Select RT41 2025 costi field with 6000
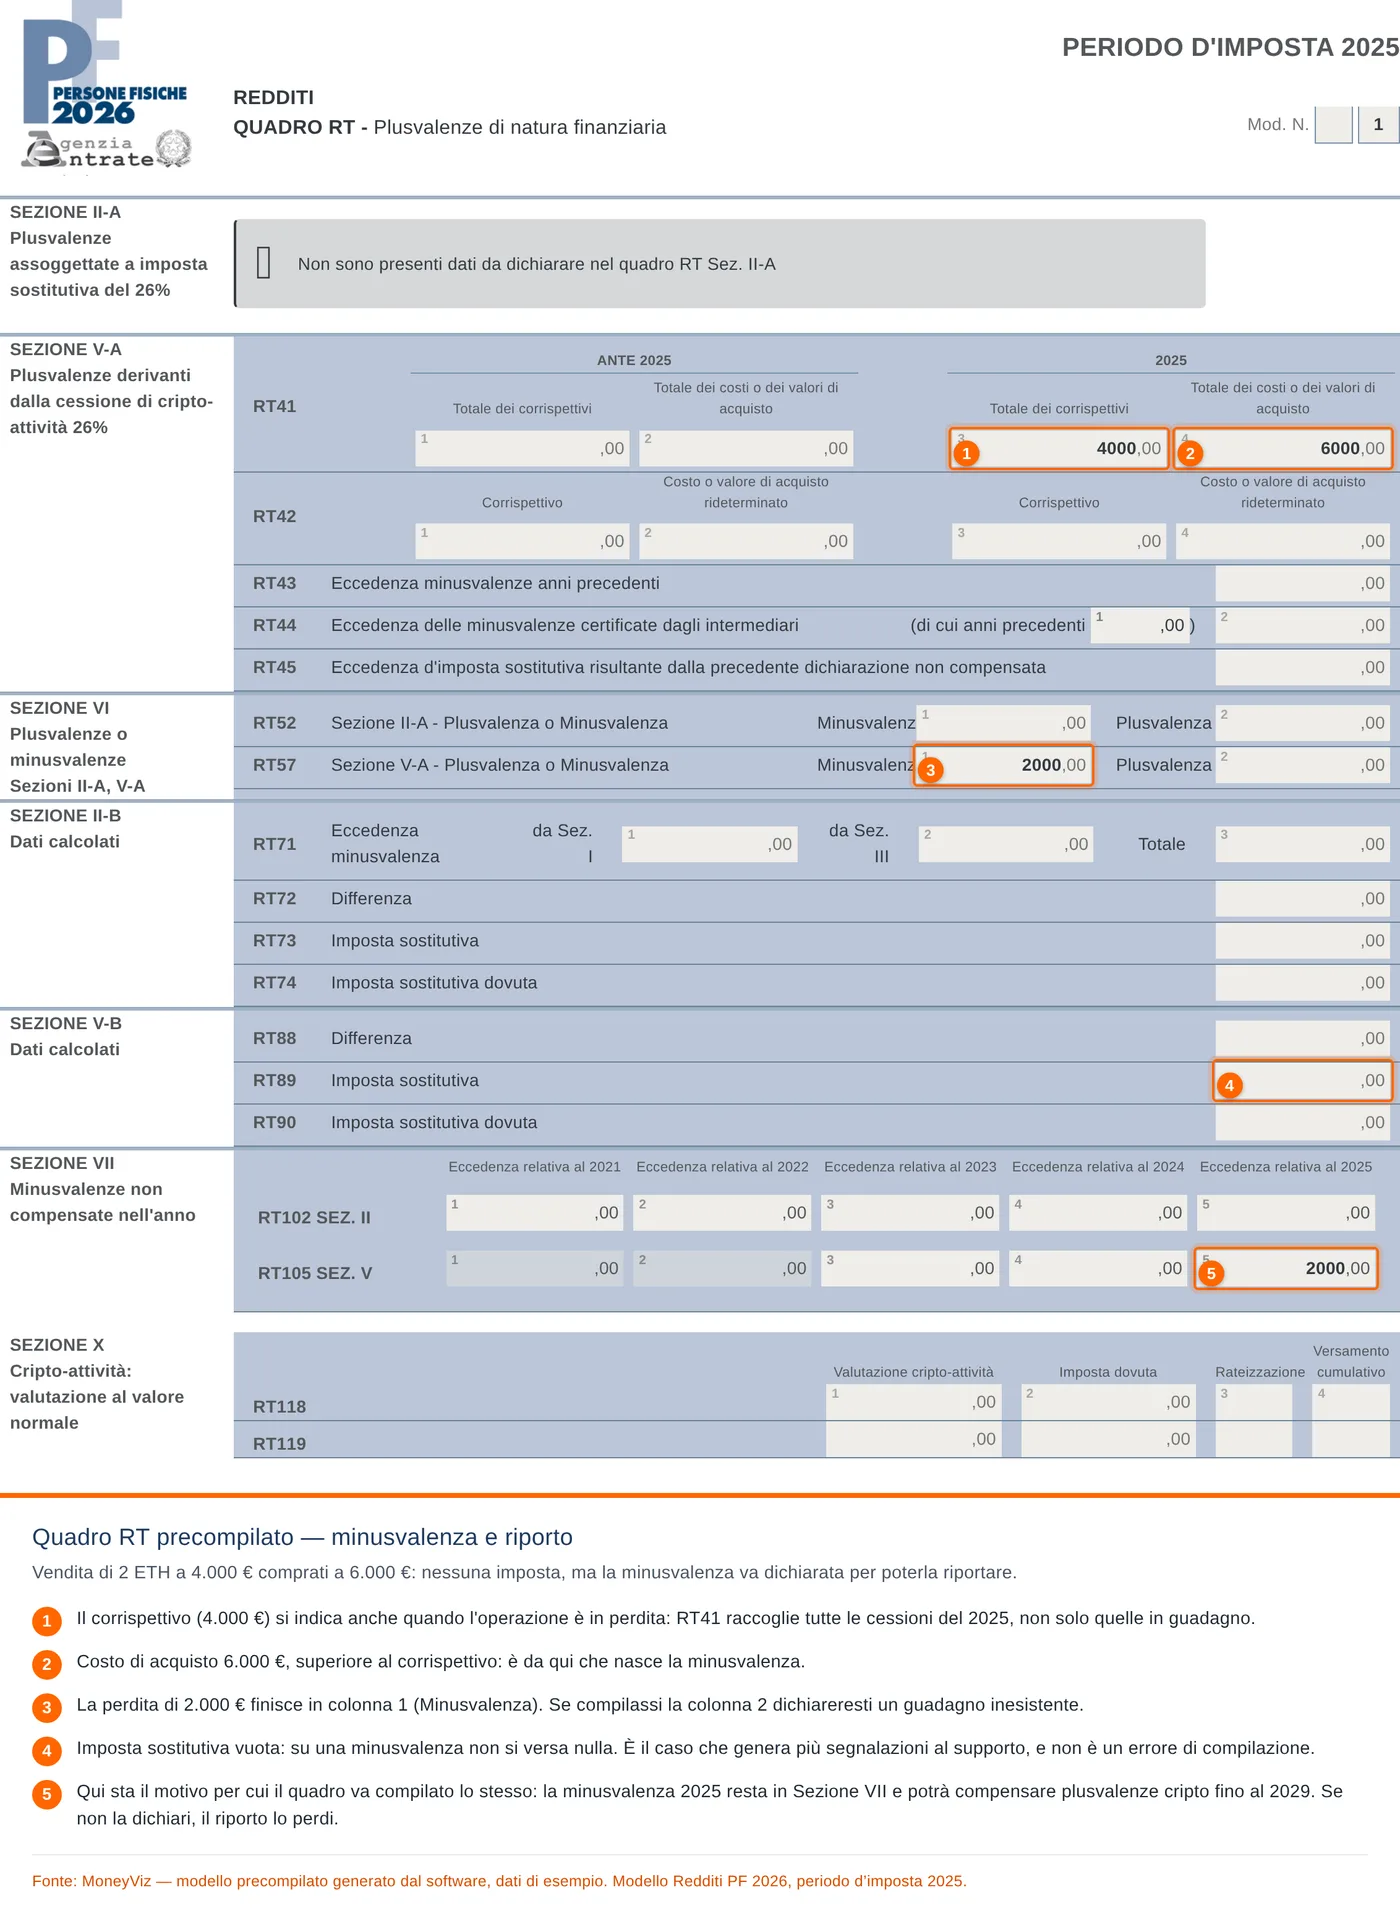The width and height of the screenshot is (1400, 1931). click(1283, 448)
